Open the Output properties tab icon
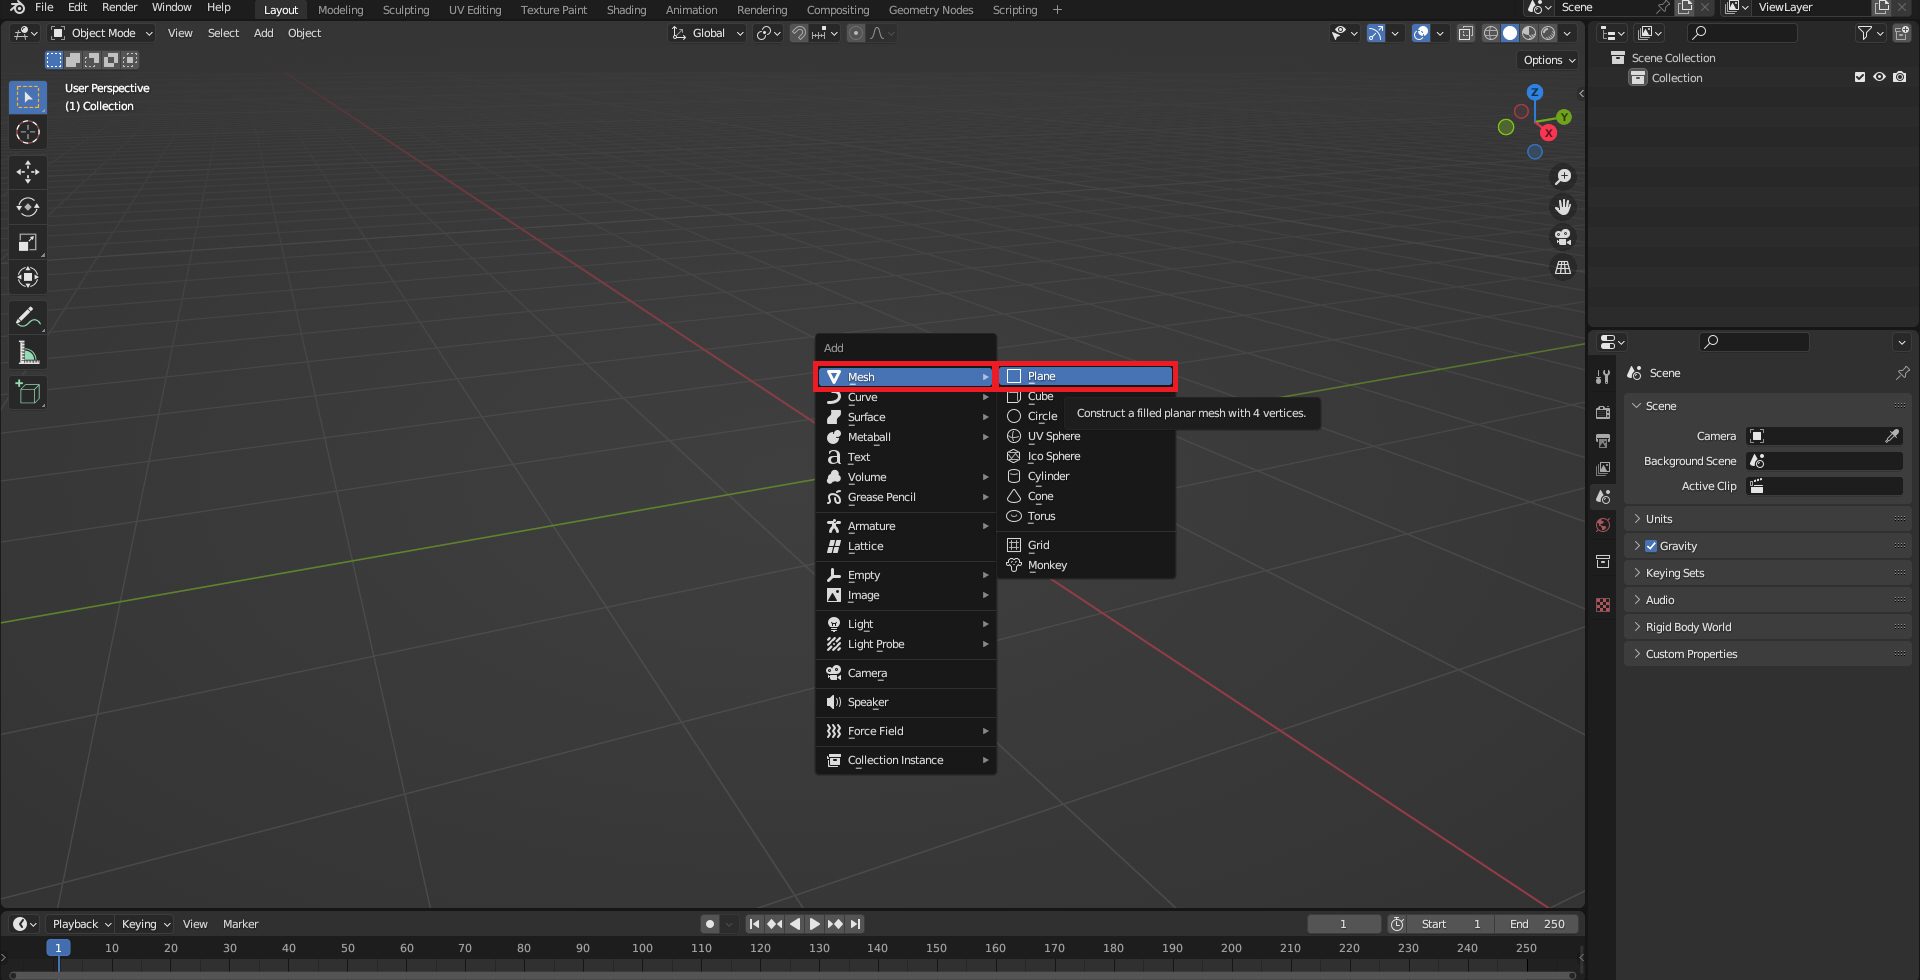 pyautogui.click(x=1603, y=440)
